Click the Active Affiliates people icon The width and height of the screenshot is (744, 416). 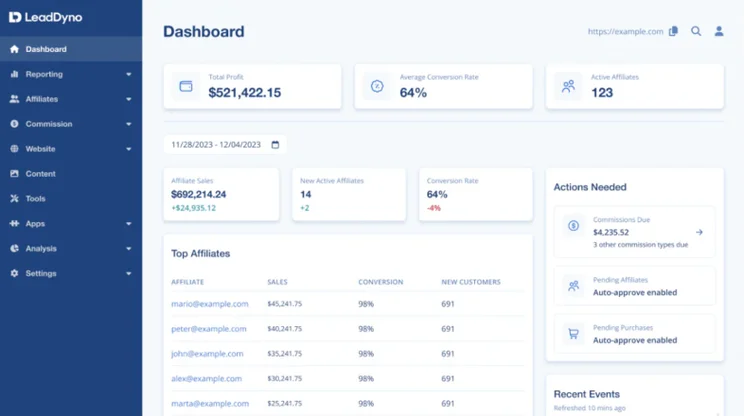[x=568, y=86]
